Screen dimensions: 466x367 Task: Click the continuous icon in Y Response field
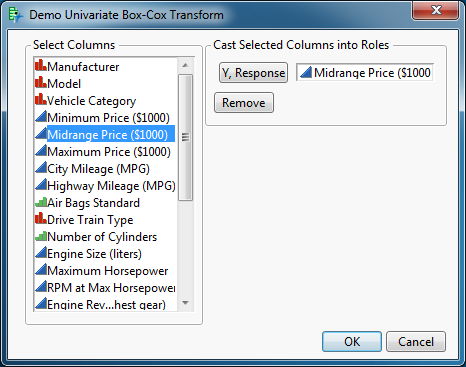306,72
